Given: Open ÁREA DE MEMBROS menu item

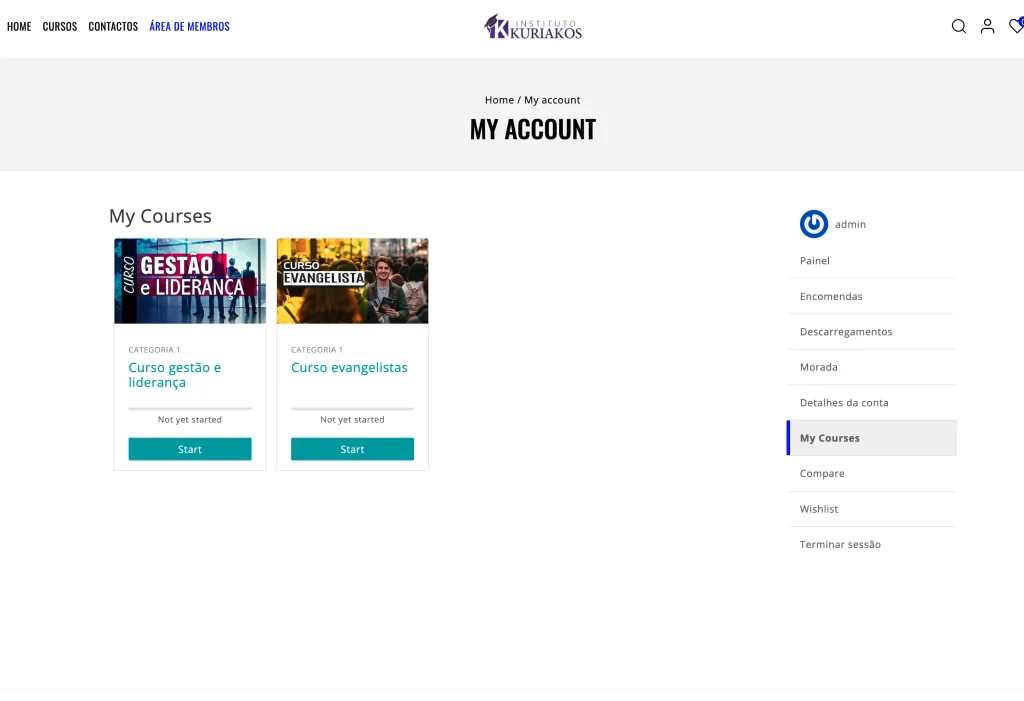Looking at the screenshot, I should (189, 27).
